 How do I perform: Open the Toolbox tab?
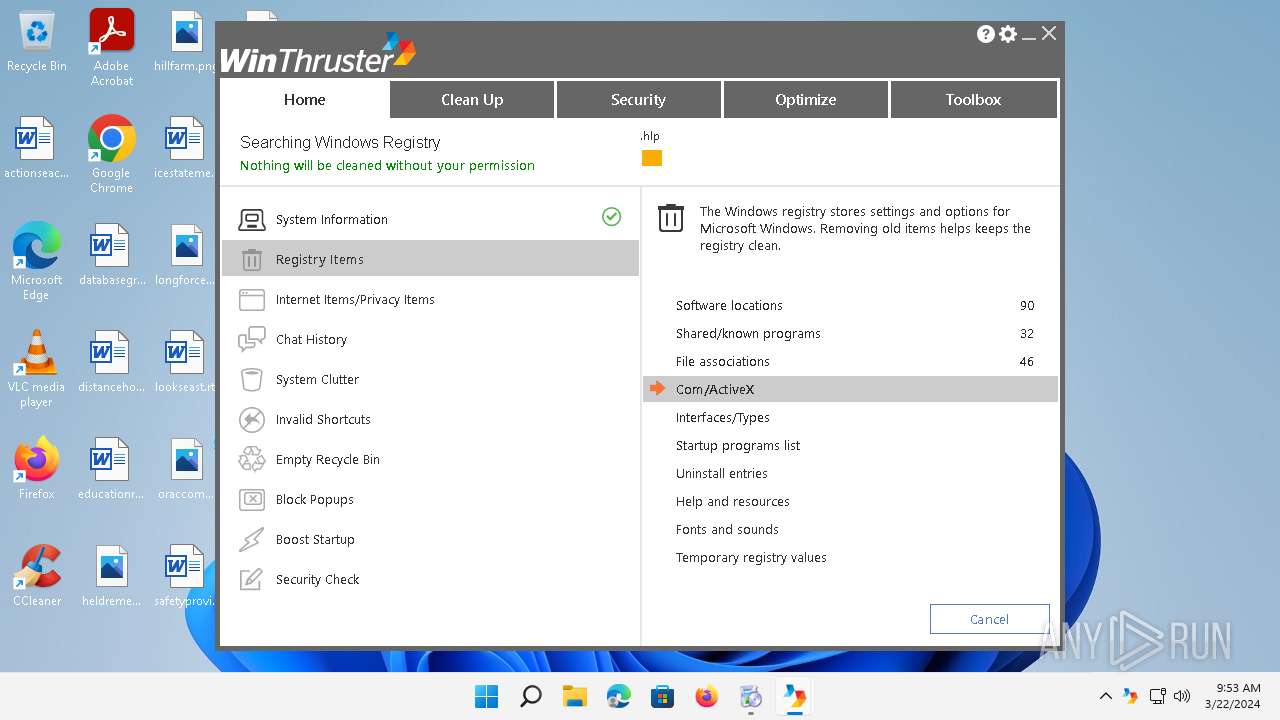(x=973, y=100)
